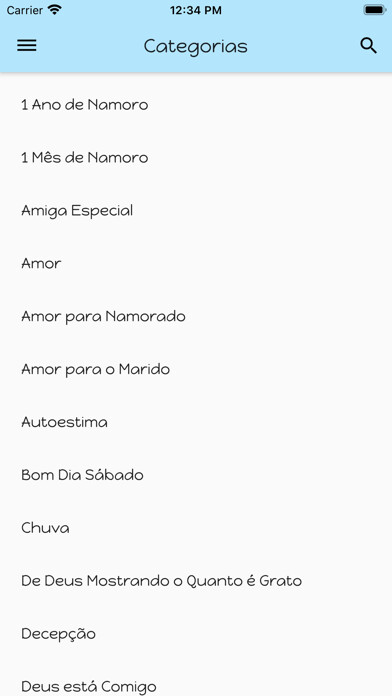Select the Chuva category
The width and height of the screenshot is (392, 696).
pos(196,528)
